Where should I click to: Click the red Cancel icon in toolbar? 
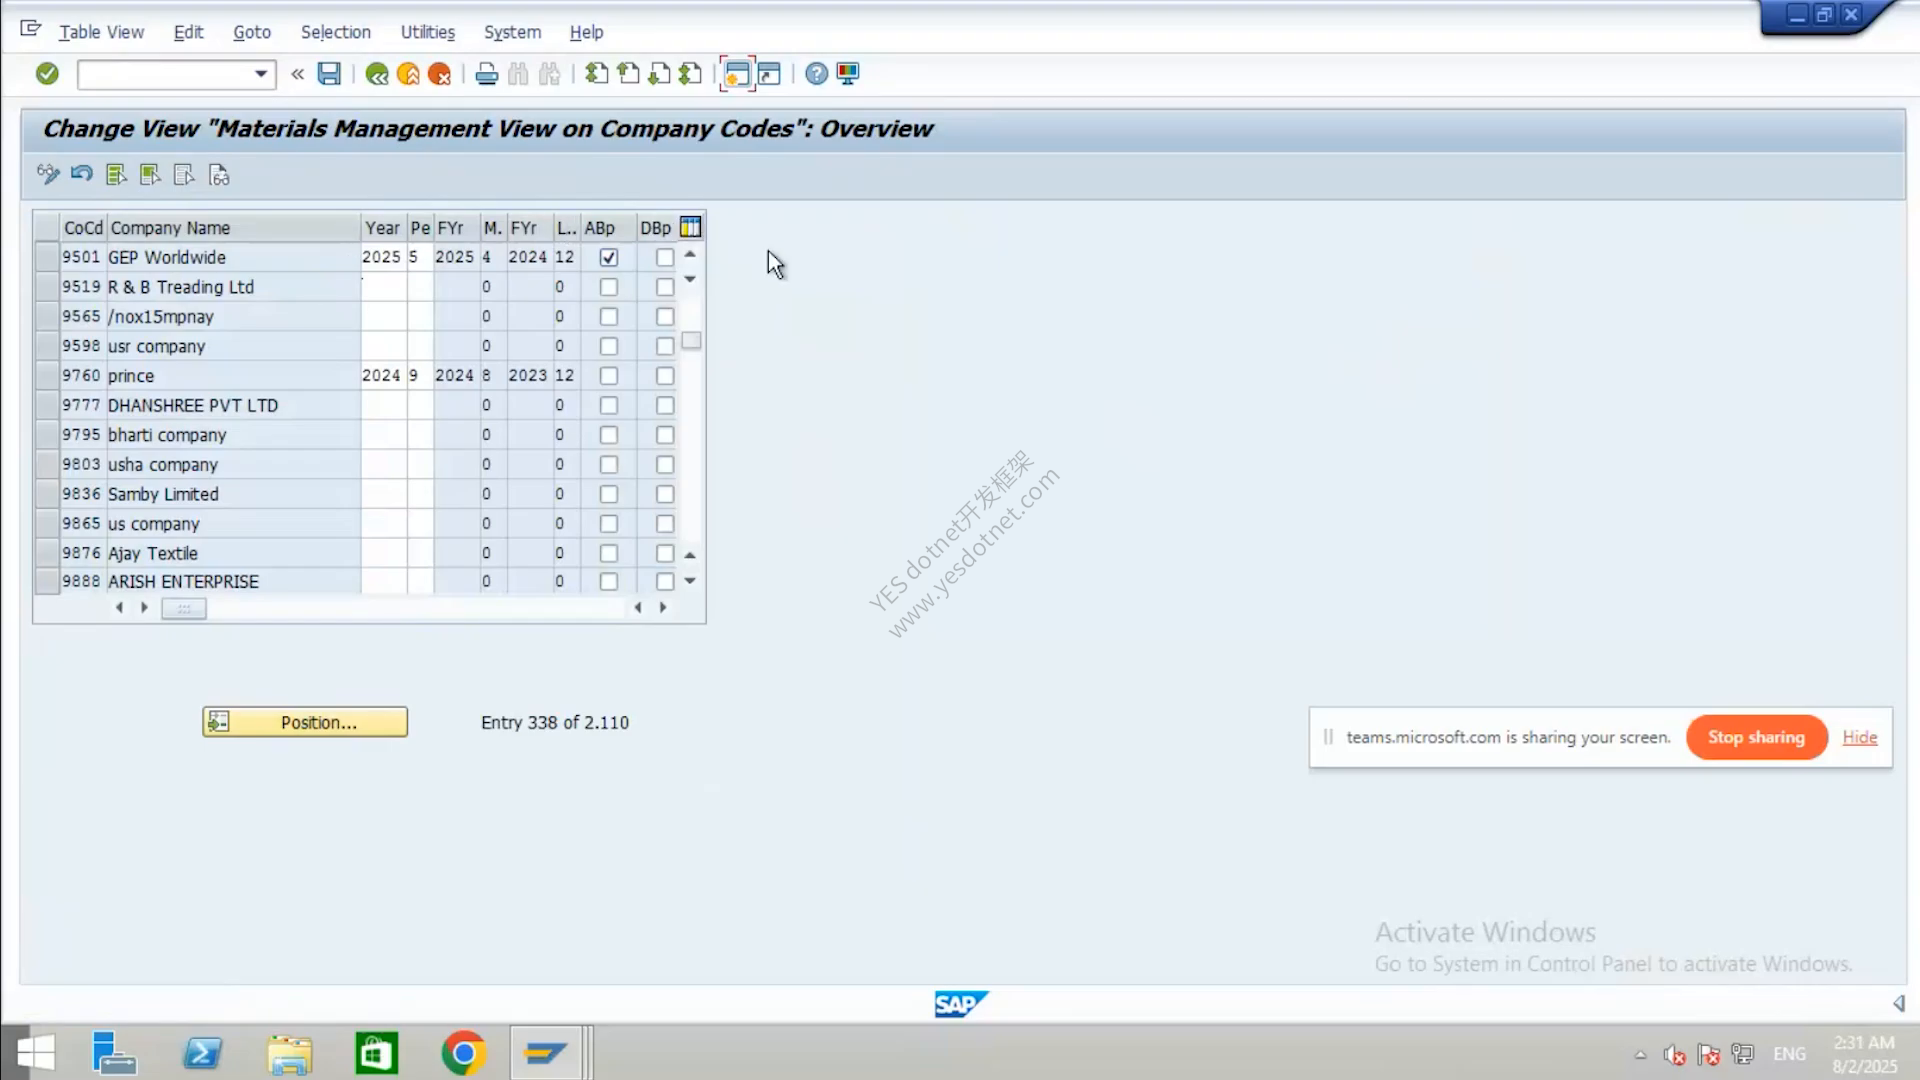439,74
